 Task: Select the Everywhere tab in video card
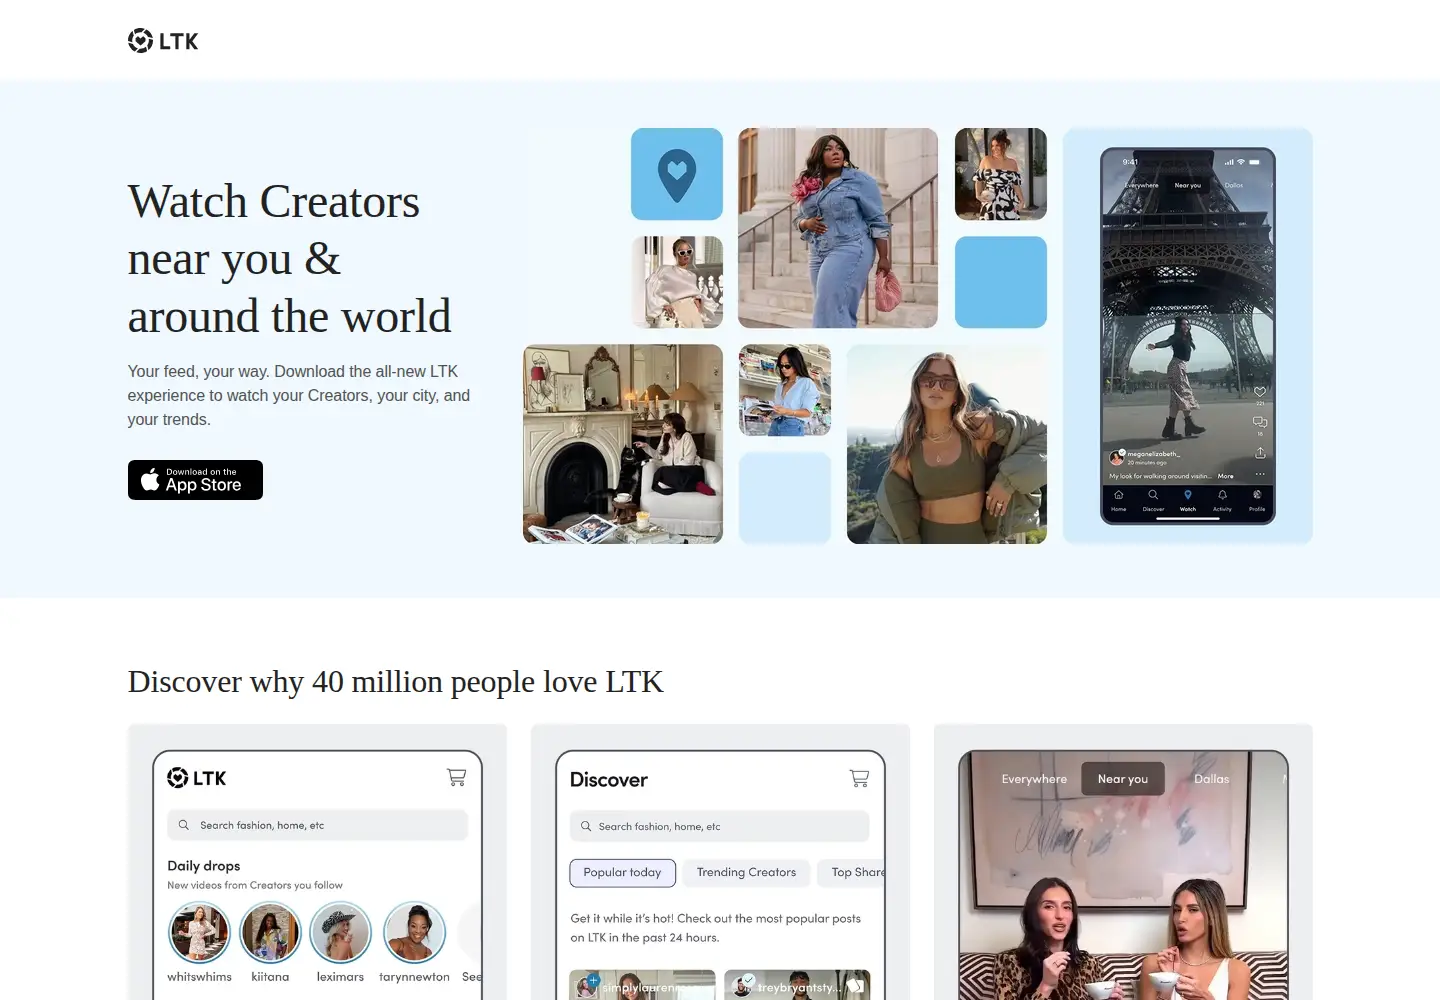[1034, 779]
